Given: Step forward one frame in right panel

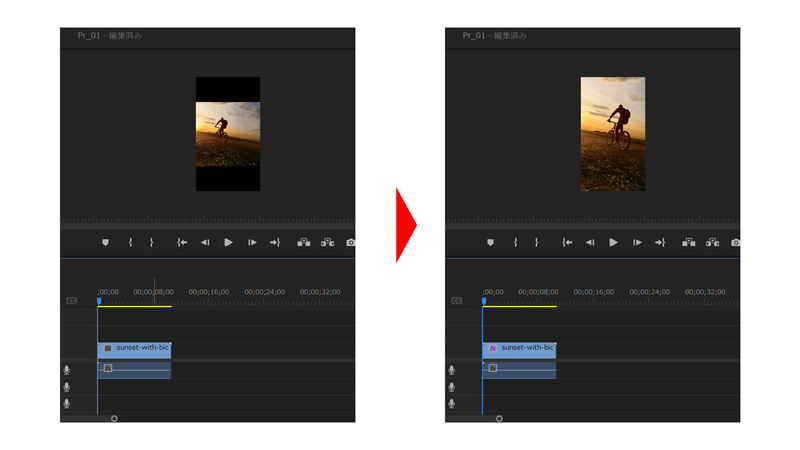Looking at the screenshot, I should (x=637, y=242).
